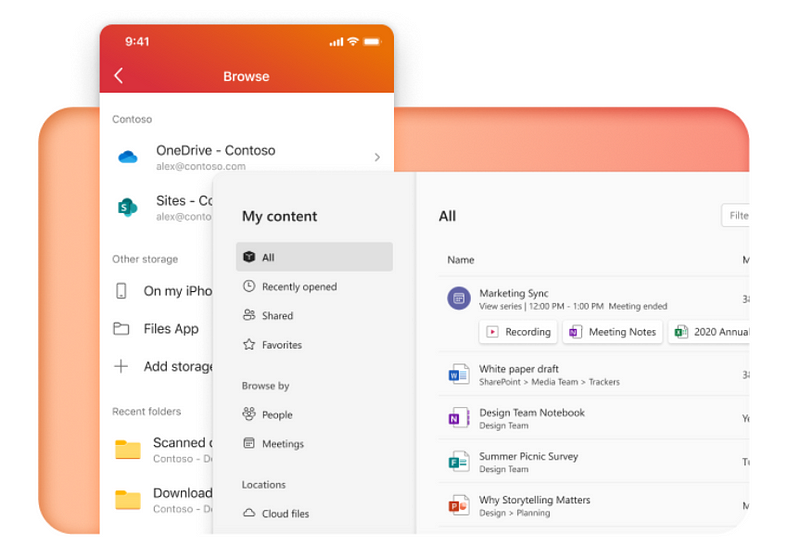This screenshot has height=559, width=800.
Task: Tap the phone icon for On my iPhone
Action: [x=121, y=291]
